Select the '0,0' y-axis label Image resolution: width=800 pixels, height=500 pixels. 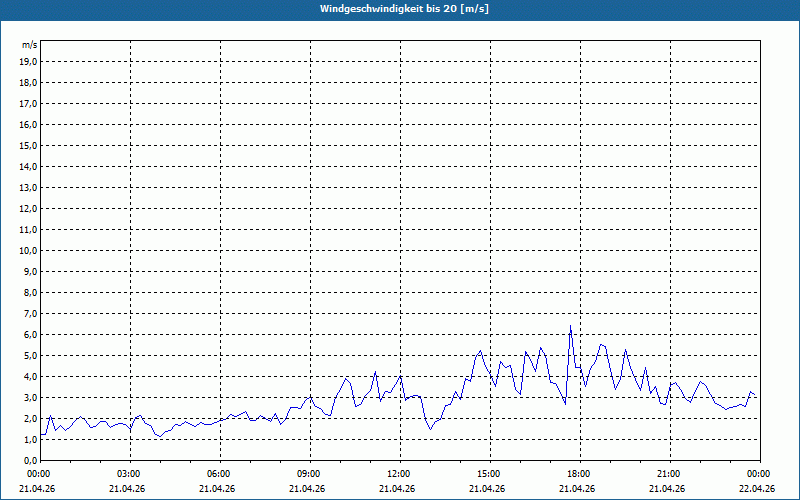(30, 460)
